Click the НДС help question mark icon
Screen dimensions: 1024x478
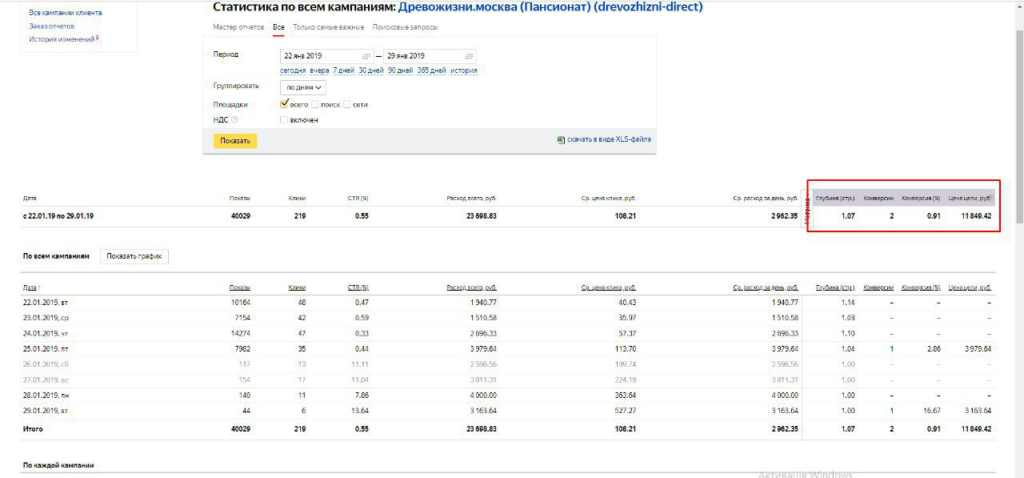[234, 120]
